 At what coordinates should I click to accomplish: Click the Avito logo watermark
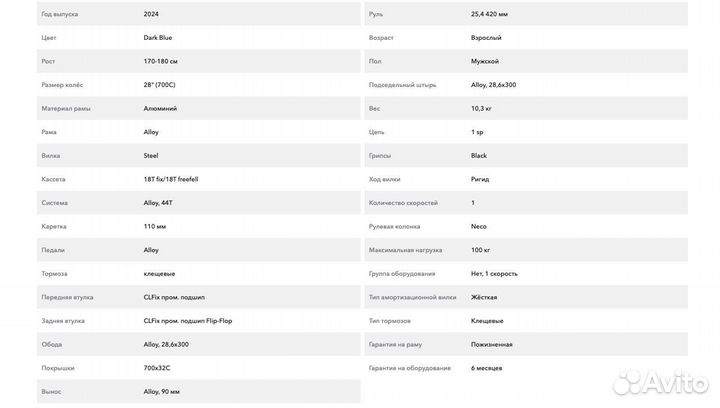(659, 381)
